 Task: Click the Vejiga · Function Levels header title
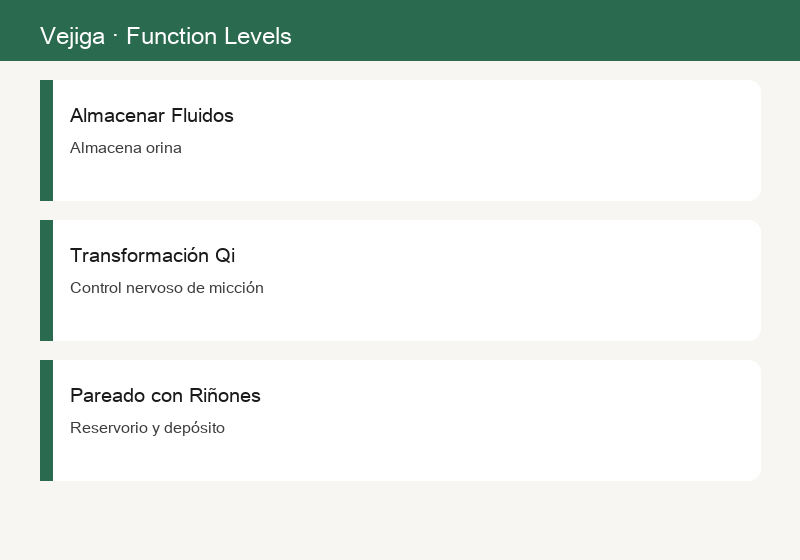pyautogui.click(x=166, y=36)
